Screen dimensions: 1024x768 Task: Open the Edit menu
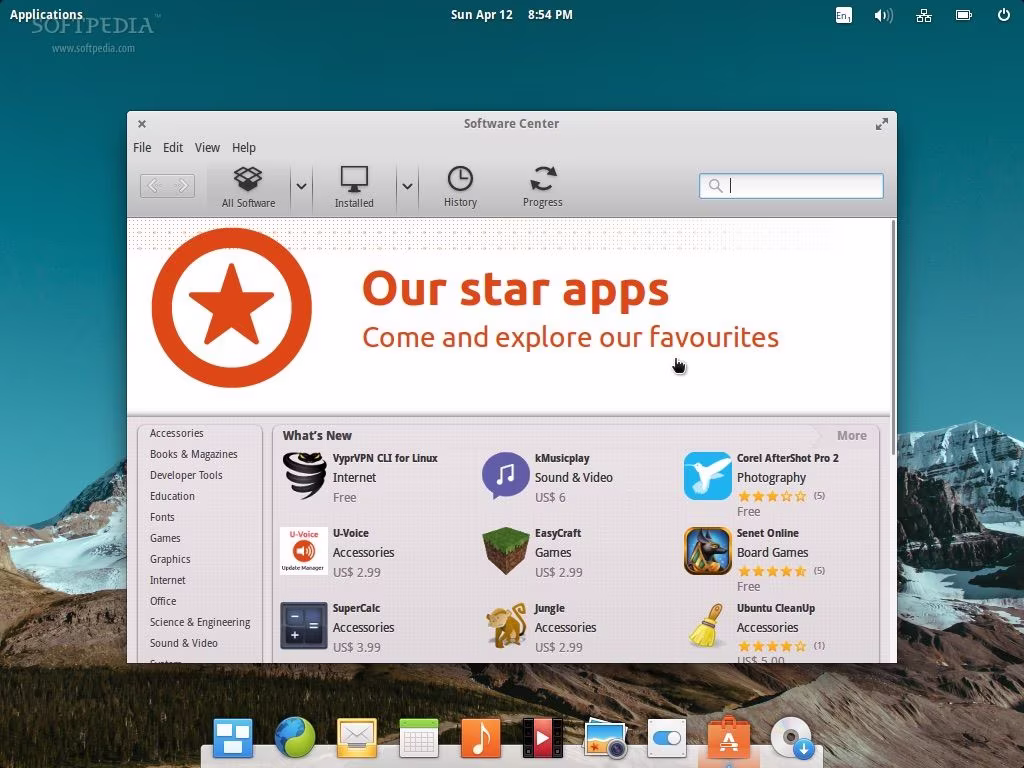(x=172, y=148)
